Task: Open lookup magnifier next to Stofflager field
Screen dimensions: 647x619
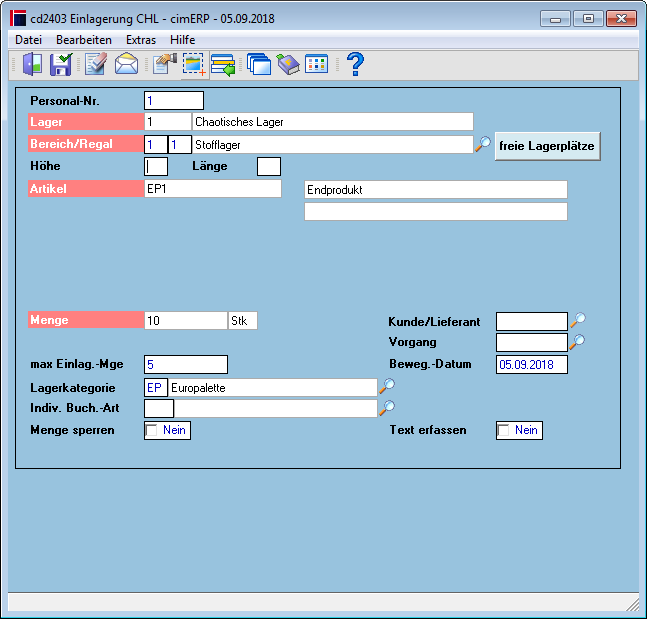Action: pyautogui.click(x=482, y=144)
